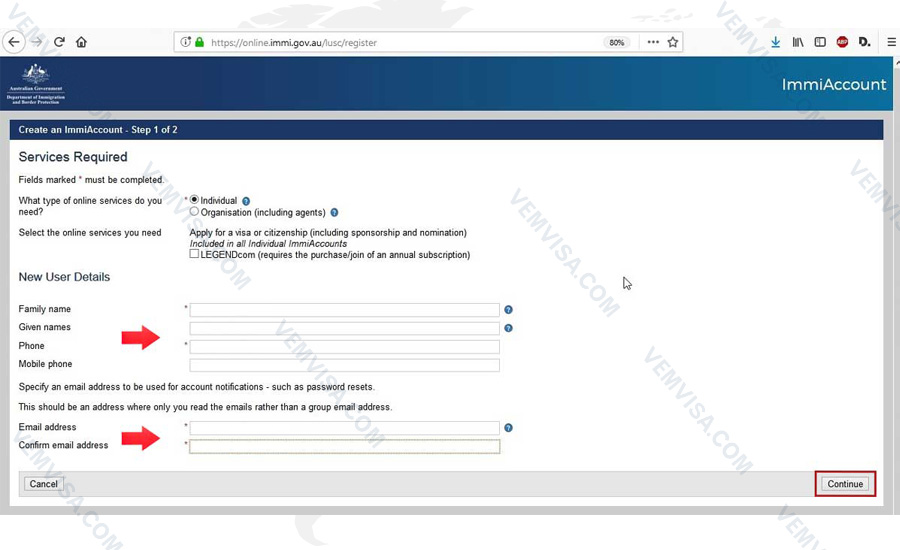
Task: Click the Services Required heading
Action: [73, 157]
